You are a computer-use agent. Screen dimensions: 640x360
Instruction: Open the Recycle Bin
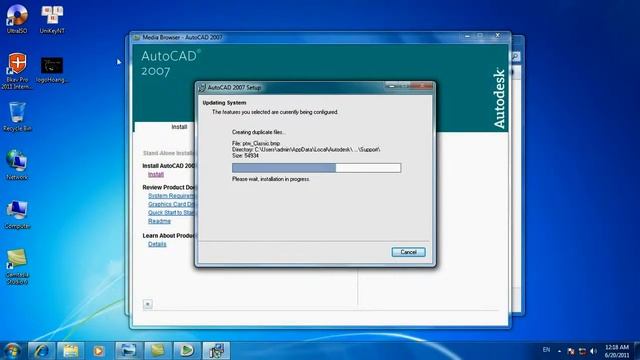click(x=17, y=117)
